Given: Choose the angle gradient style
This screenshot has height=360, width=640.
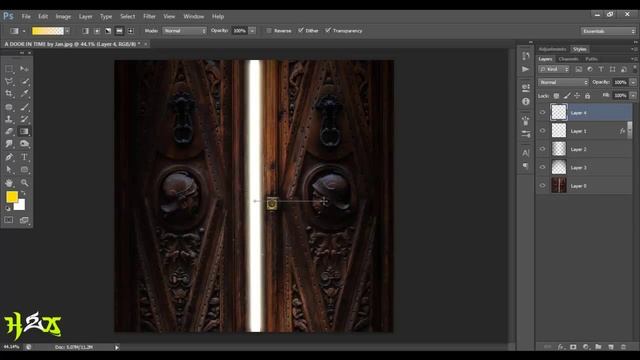Looking at the screenshot, I should coord(108,31).
